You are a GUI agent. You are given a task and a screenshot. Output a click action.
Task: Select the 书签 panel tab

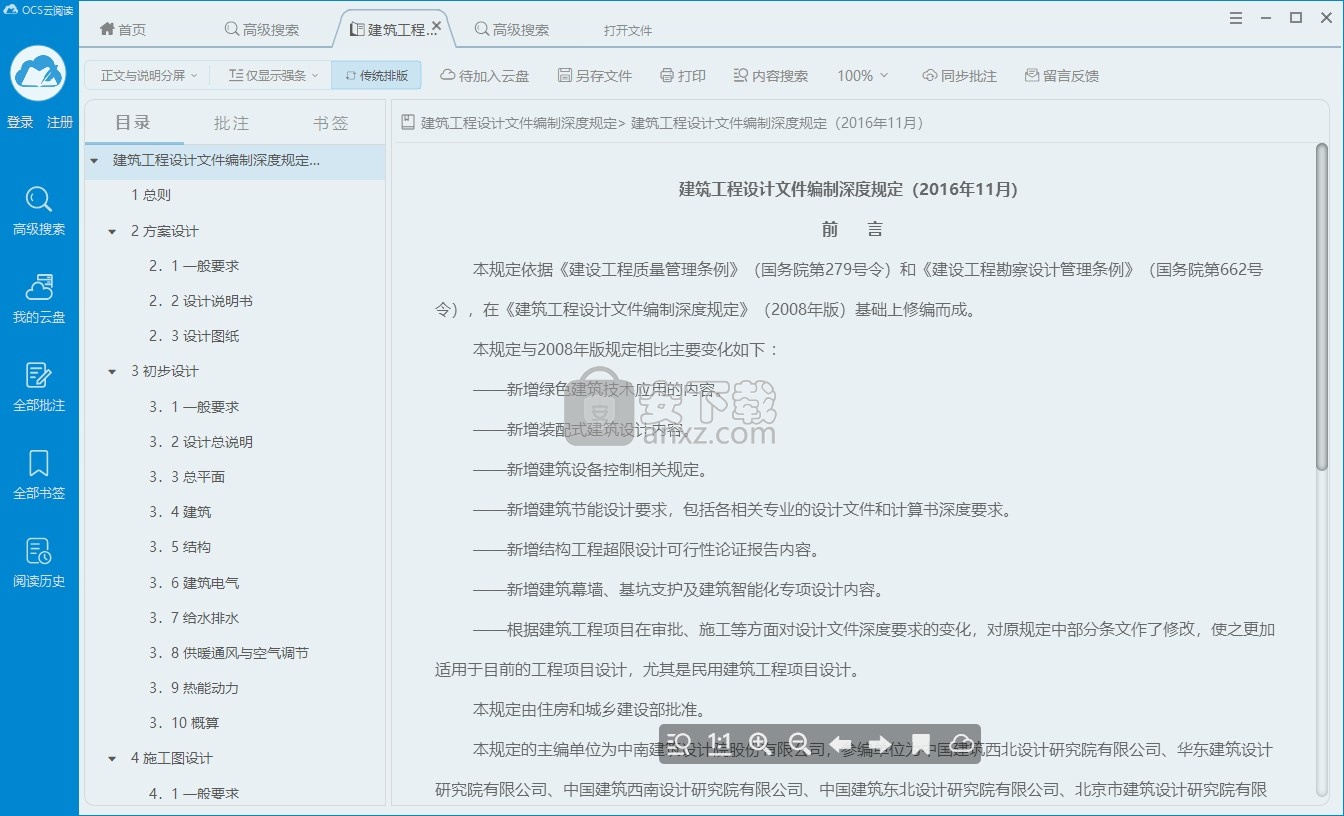331,123
